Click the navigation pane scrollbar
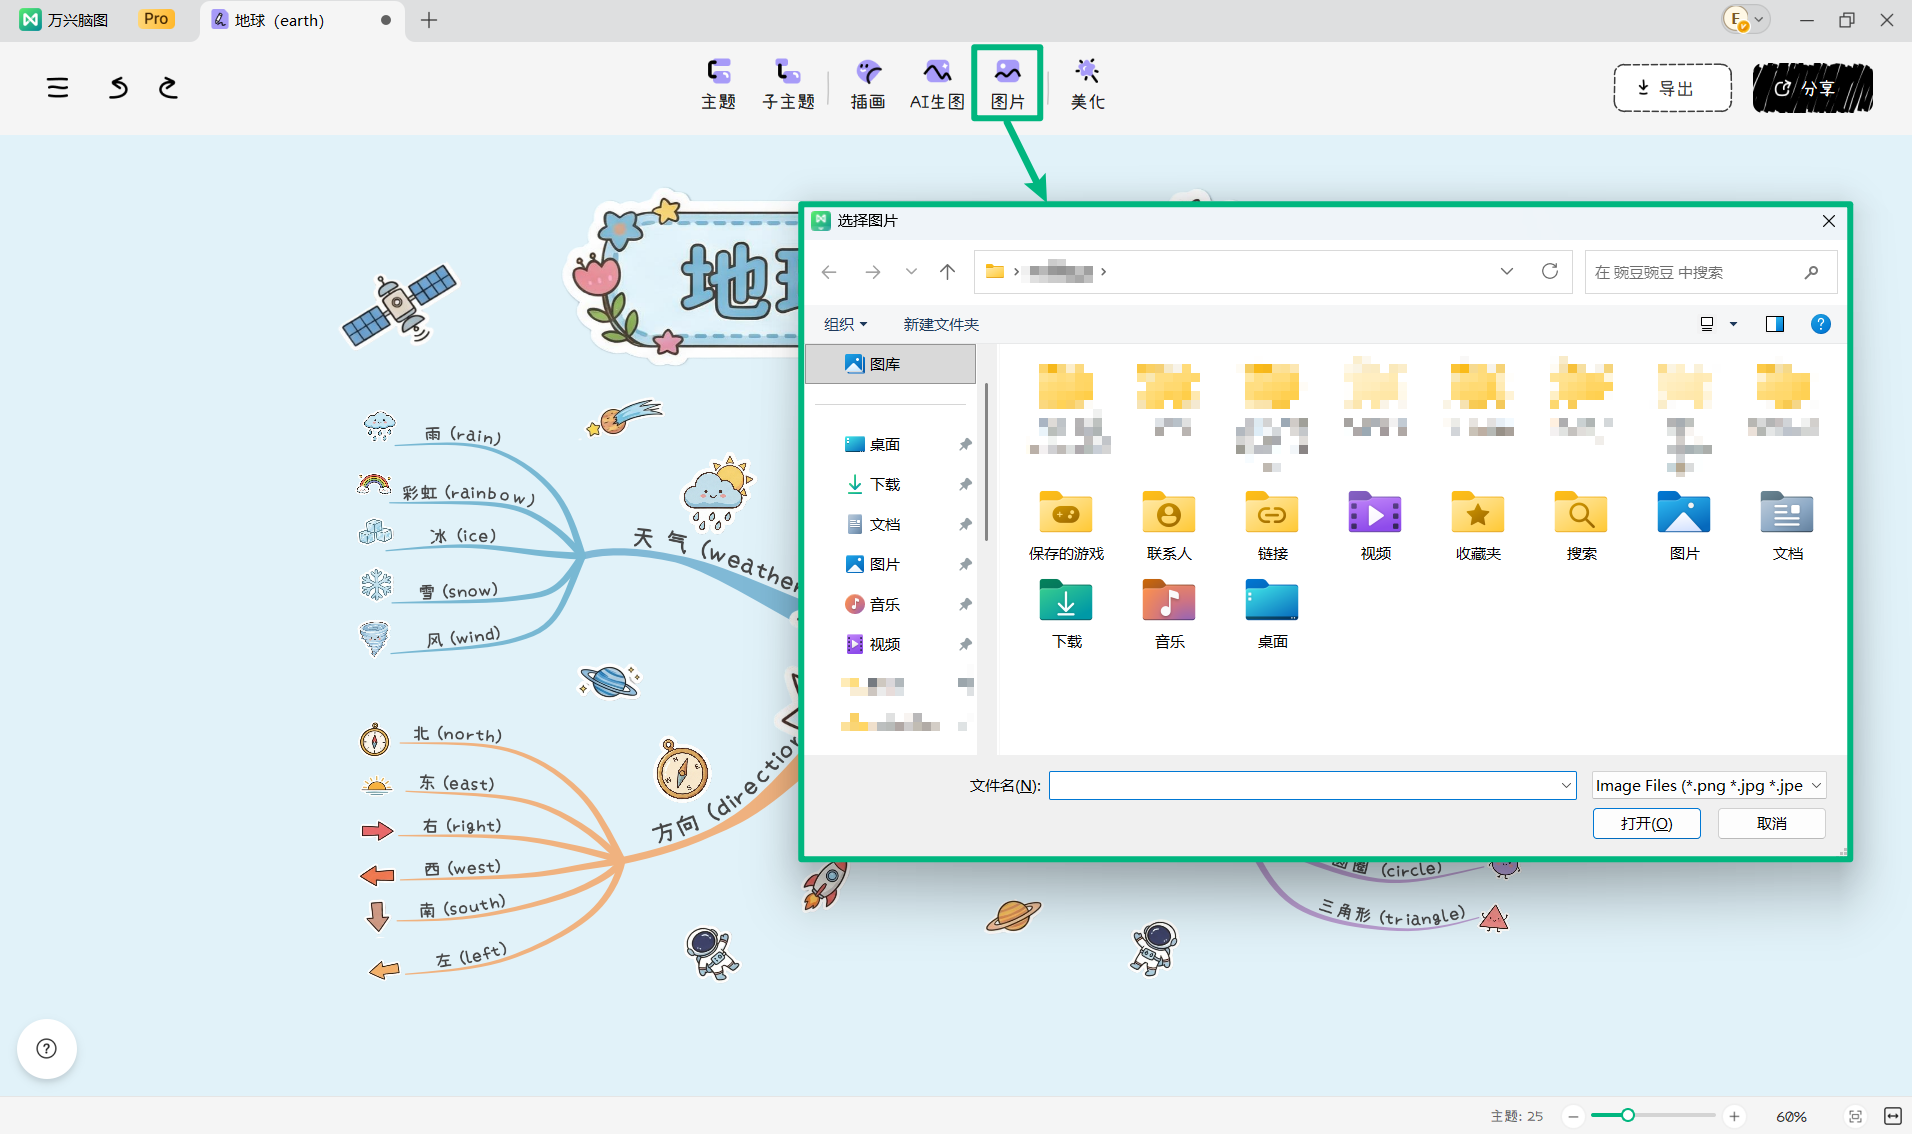This screenshot has width=1912, height=1134. [x=986, y=462]
